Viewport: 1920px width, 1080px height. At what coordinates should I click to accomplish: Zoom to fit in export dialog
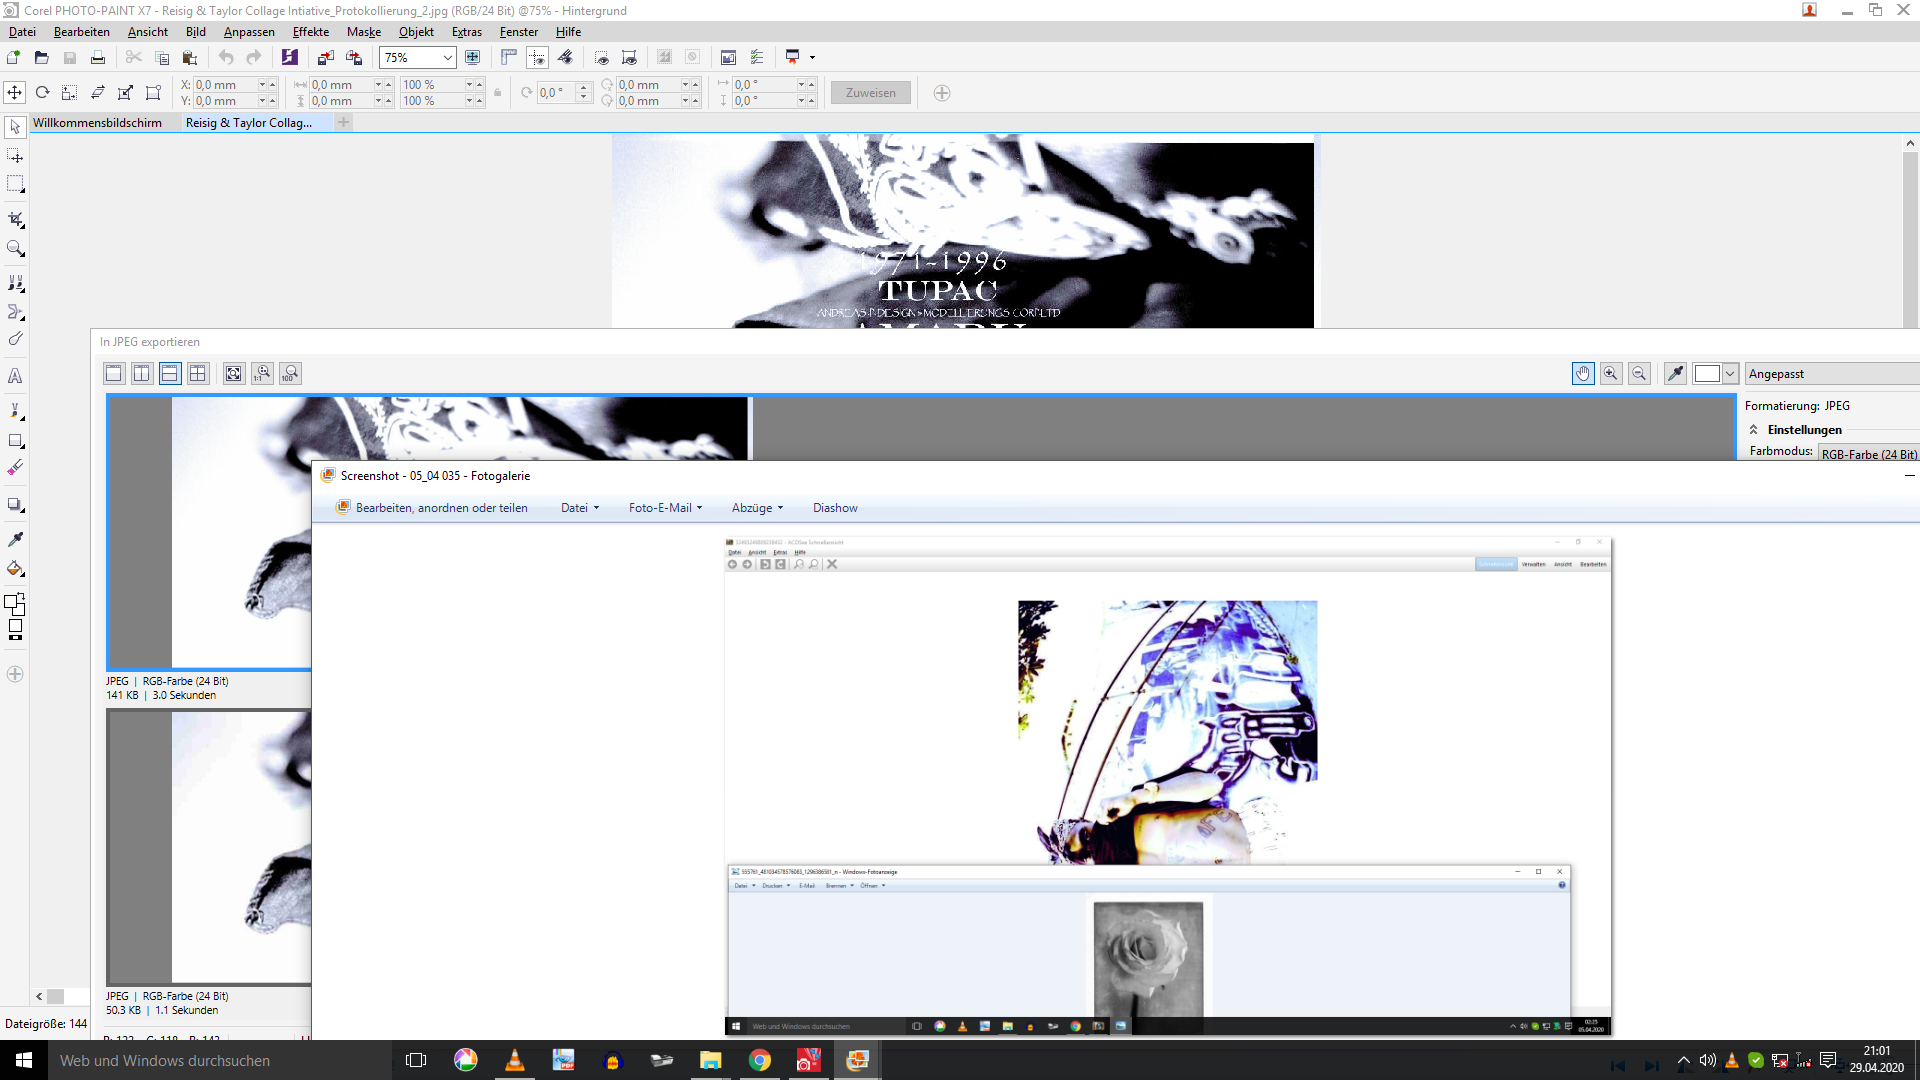click(234, 373)
